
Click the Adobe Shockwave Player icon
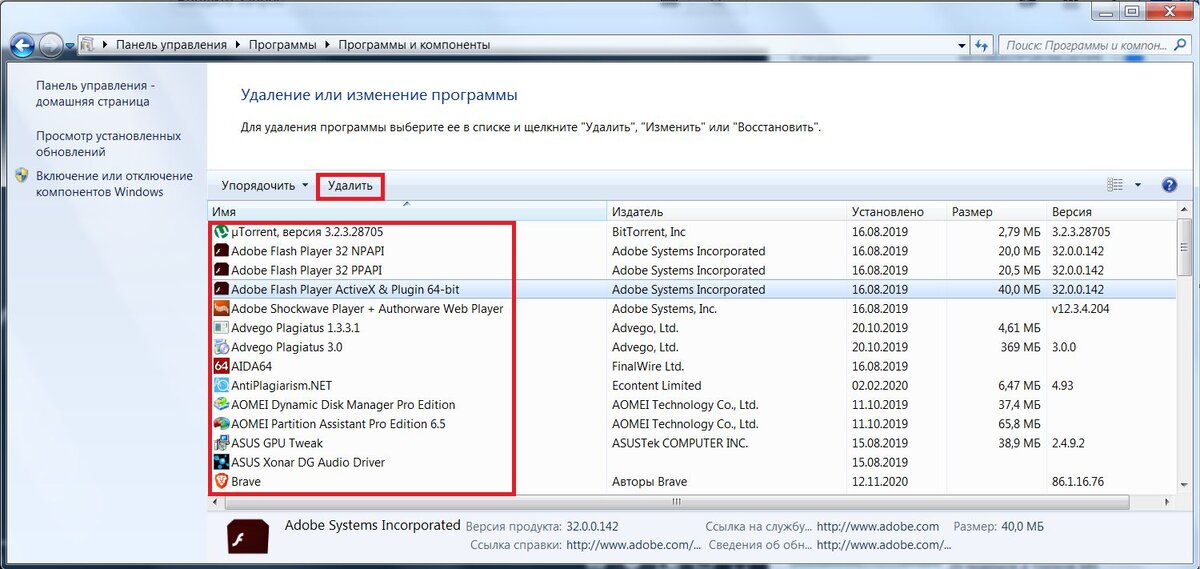(222, 309)
